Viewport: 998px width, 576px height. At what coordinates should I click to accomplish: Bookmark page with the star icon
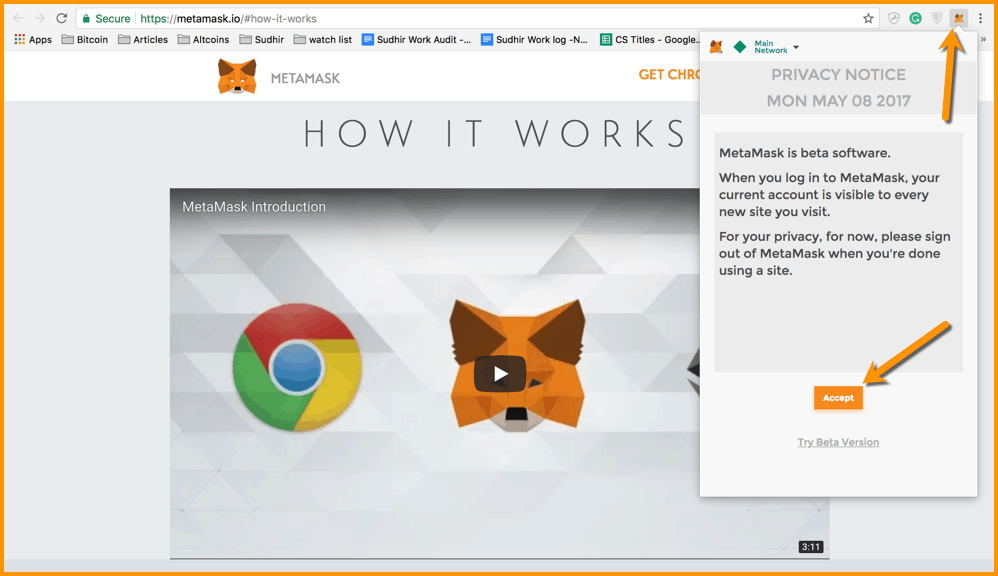pos(868,18)
